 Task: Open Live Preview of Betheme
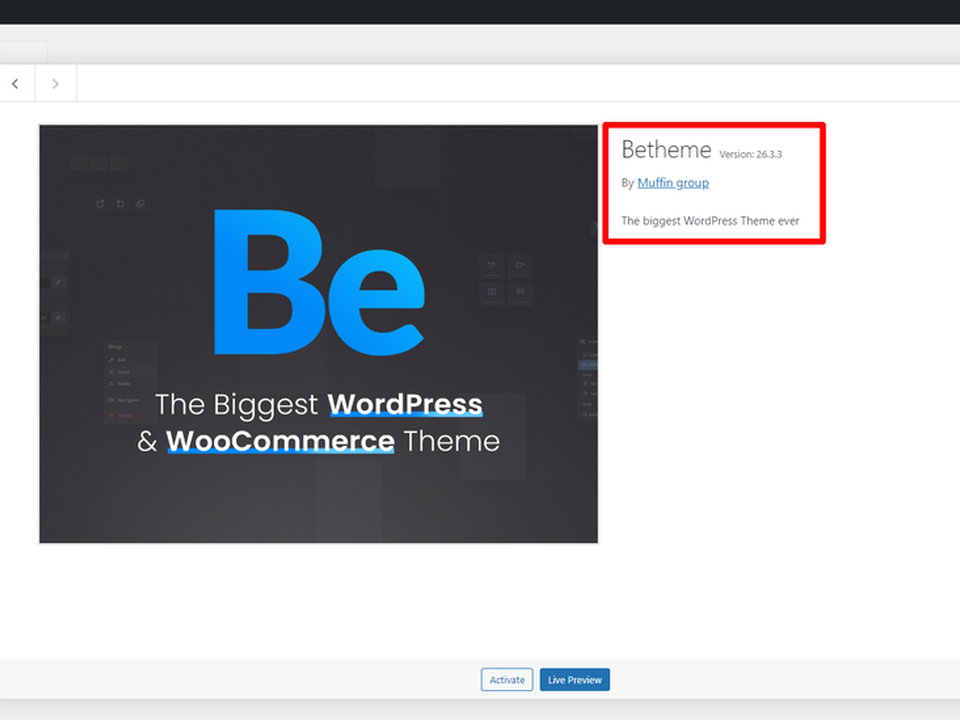(x=574, y=680)
